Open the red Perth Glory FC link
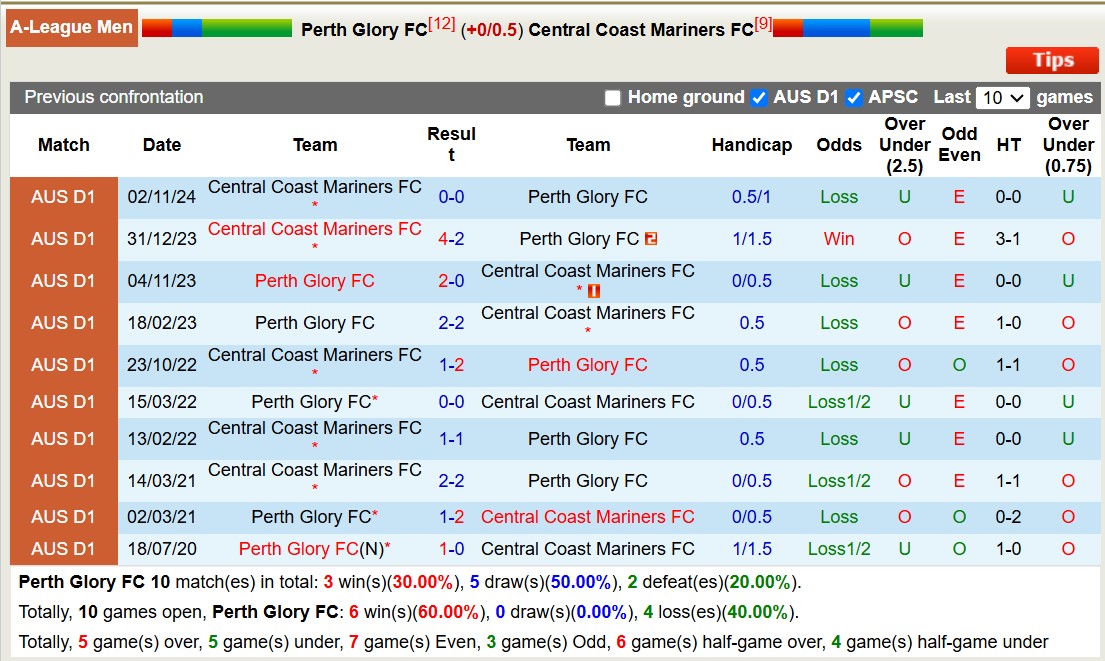Image resolution: width=1105 pixels, height=661 pixels. [314, 281]
